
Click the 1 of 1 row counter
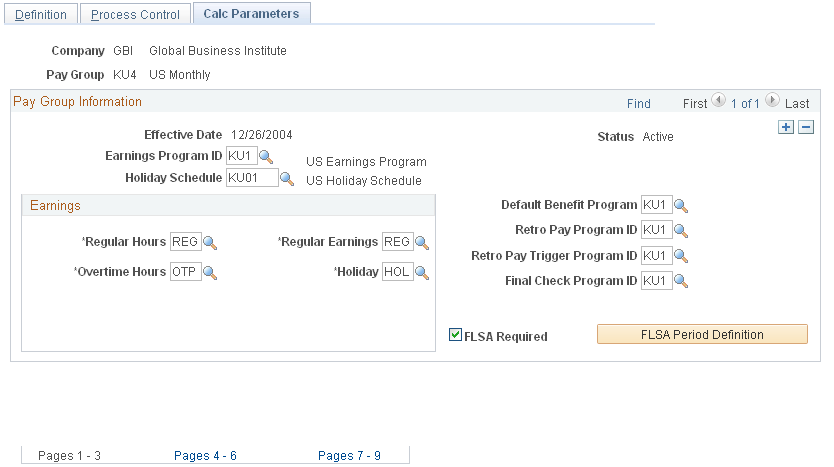pyautogui.click(x=745, y=104)
